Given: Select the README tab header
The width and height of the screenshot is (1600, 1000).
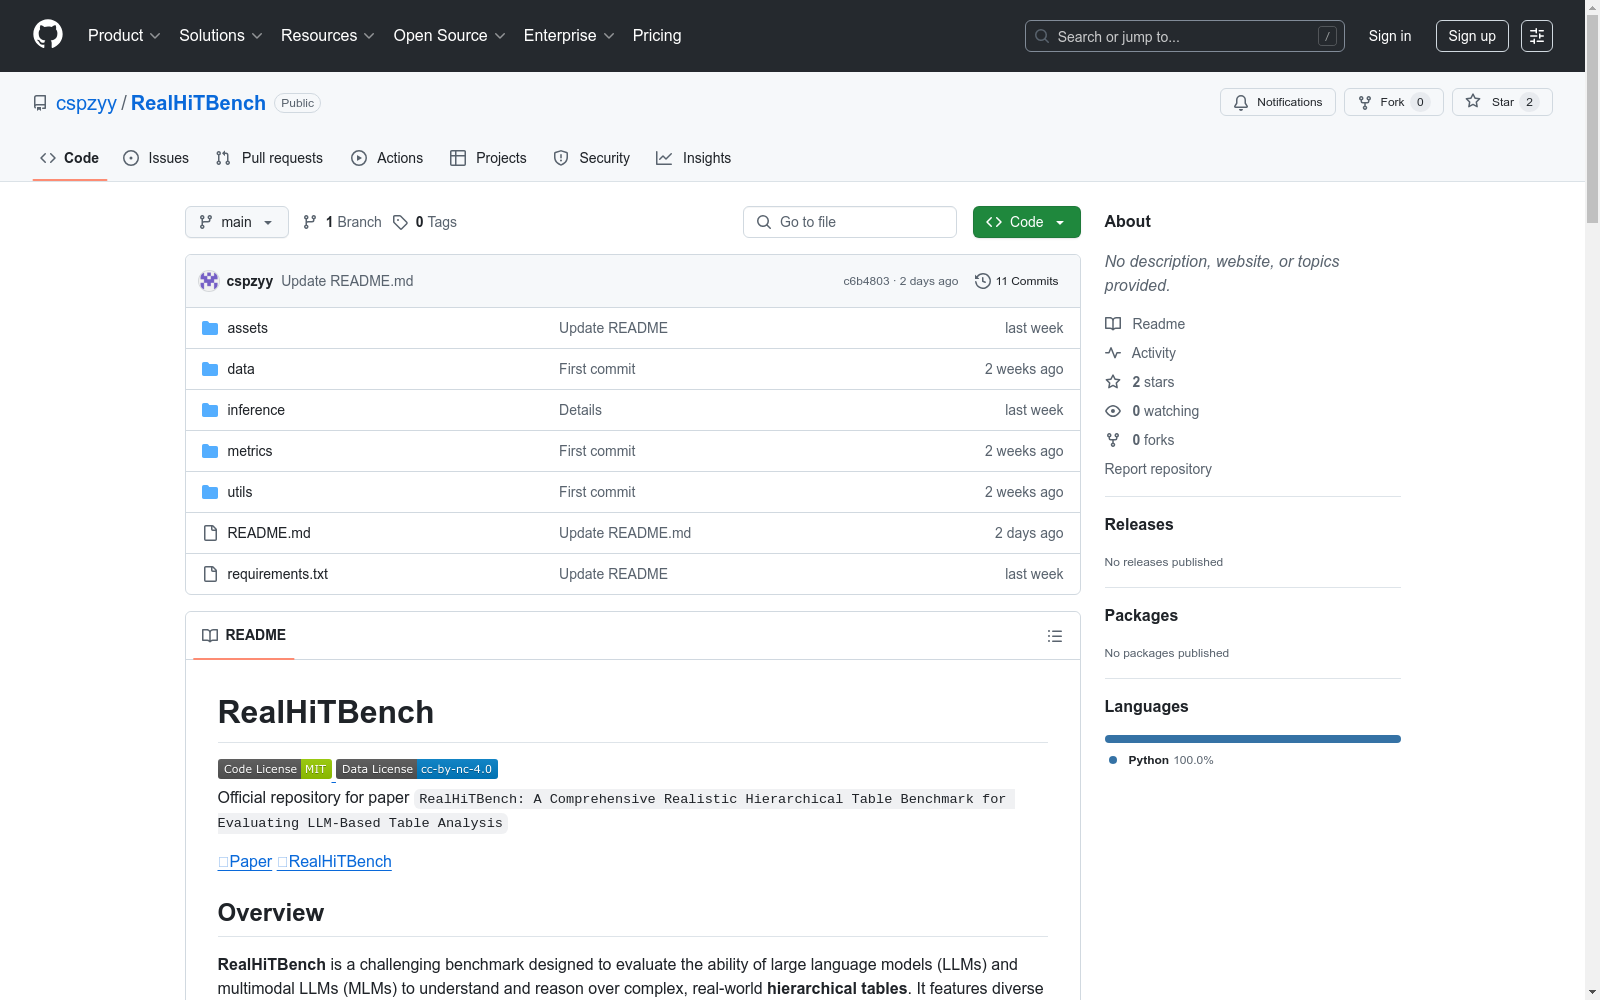Looking at the screenshot, I should [x=244, y=635].
